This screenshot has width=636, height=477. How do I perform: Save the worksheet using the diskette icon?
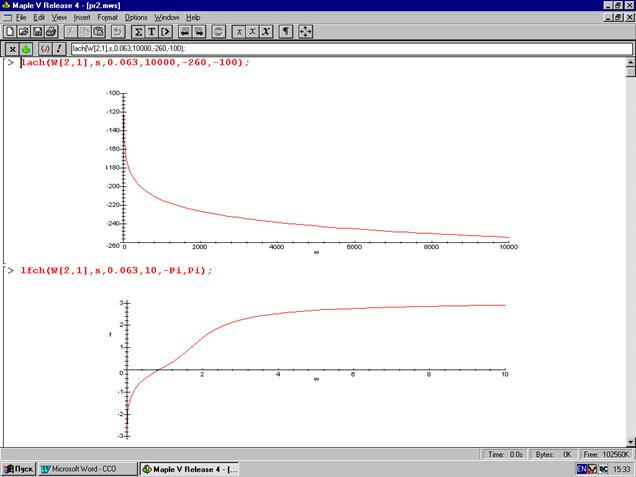(37, 32)
